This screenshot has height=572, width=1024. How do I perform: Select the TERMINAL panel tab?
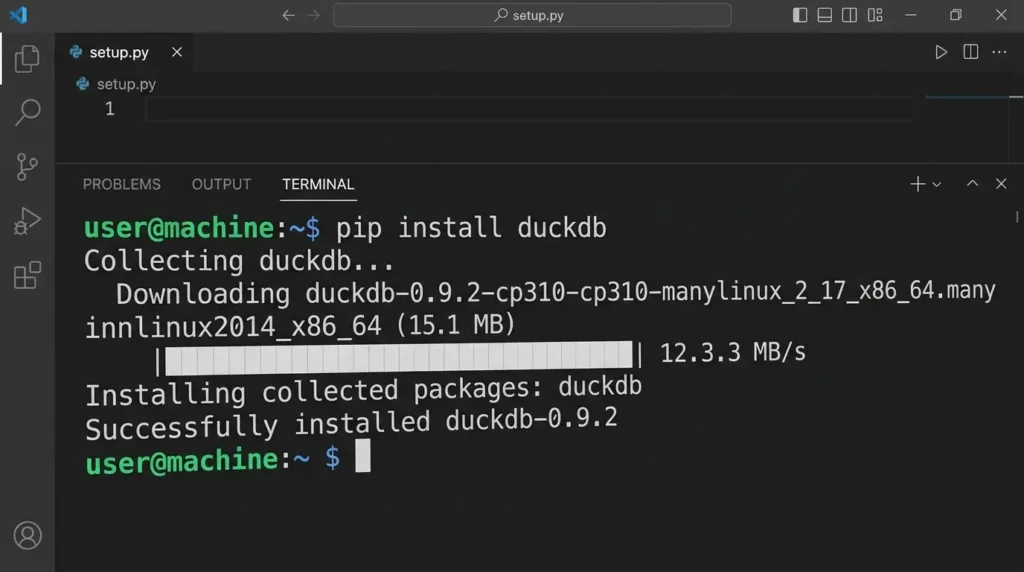(318, 184)
